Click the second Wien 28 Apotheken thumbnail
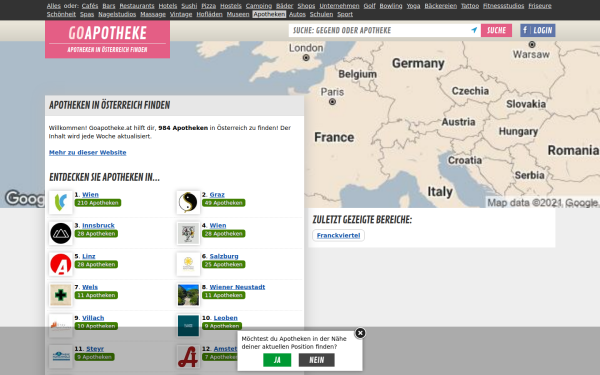 (x=188, y=233)
